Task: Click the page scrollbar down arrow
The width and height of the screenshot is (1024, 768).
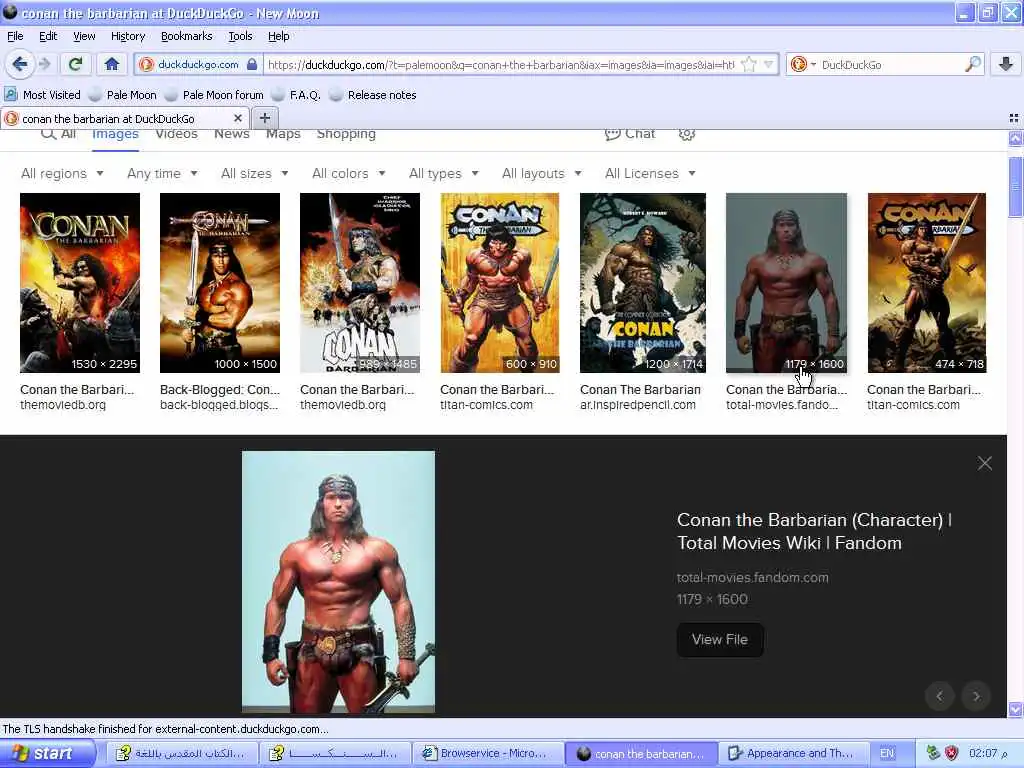Action: (1015, 709)
